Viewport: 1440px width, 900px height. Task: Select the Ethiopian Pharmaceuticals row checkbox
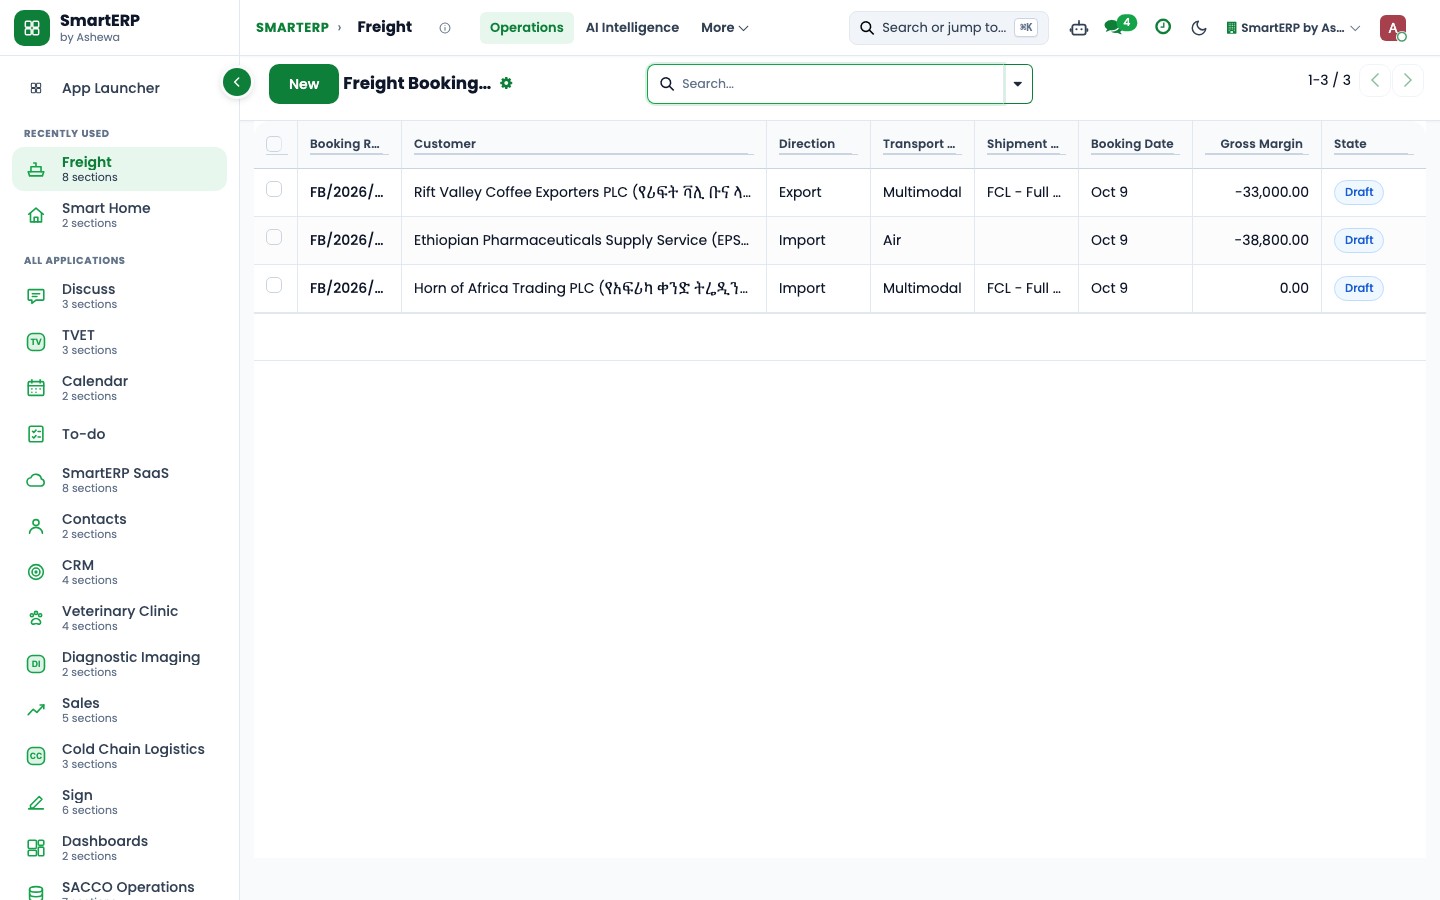274,237
